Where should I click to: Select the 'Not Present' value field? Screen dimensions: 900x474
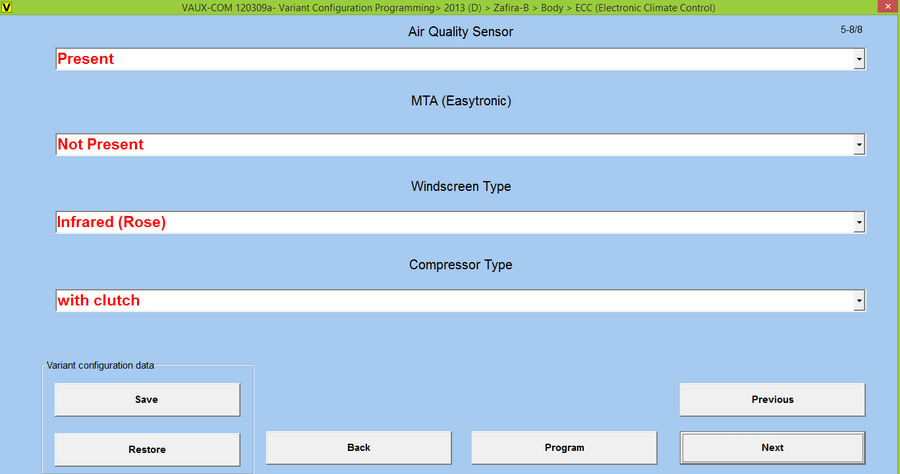(450, 145)
